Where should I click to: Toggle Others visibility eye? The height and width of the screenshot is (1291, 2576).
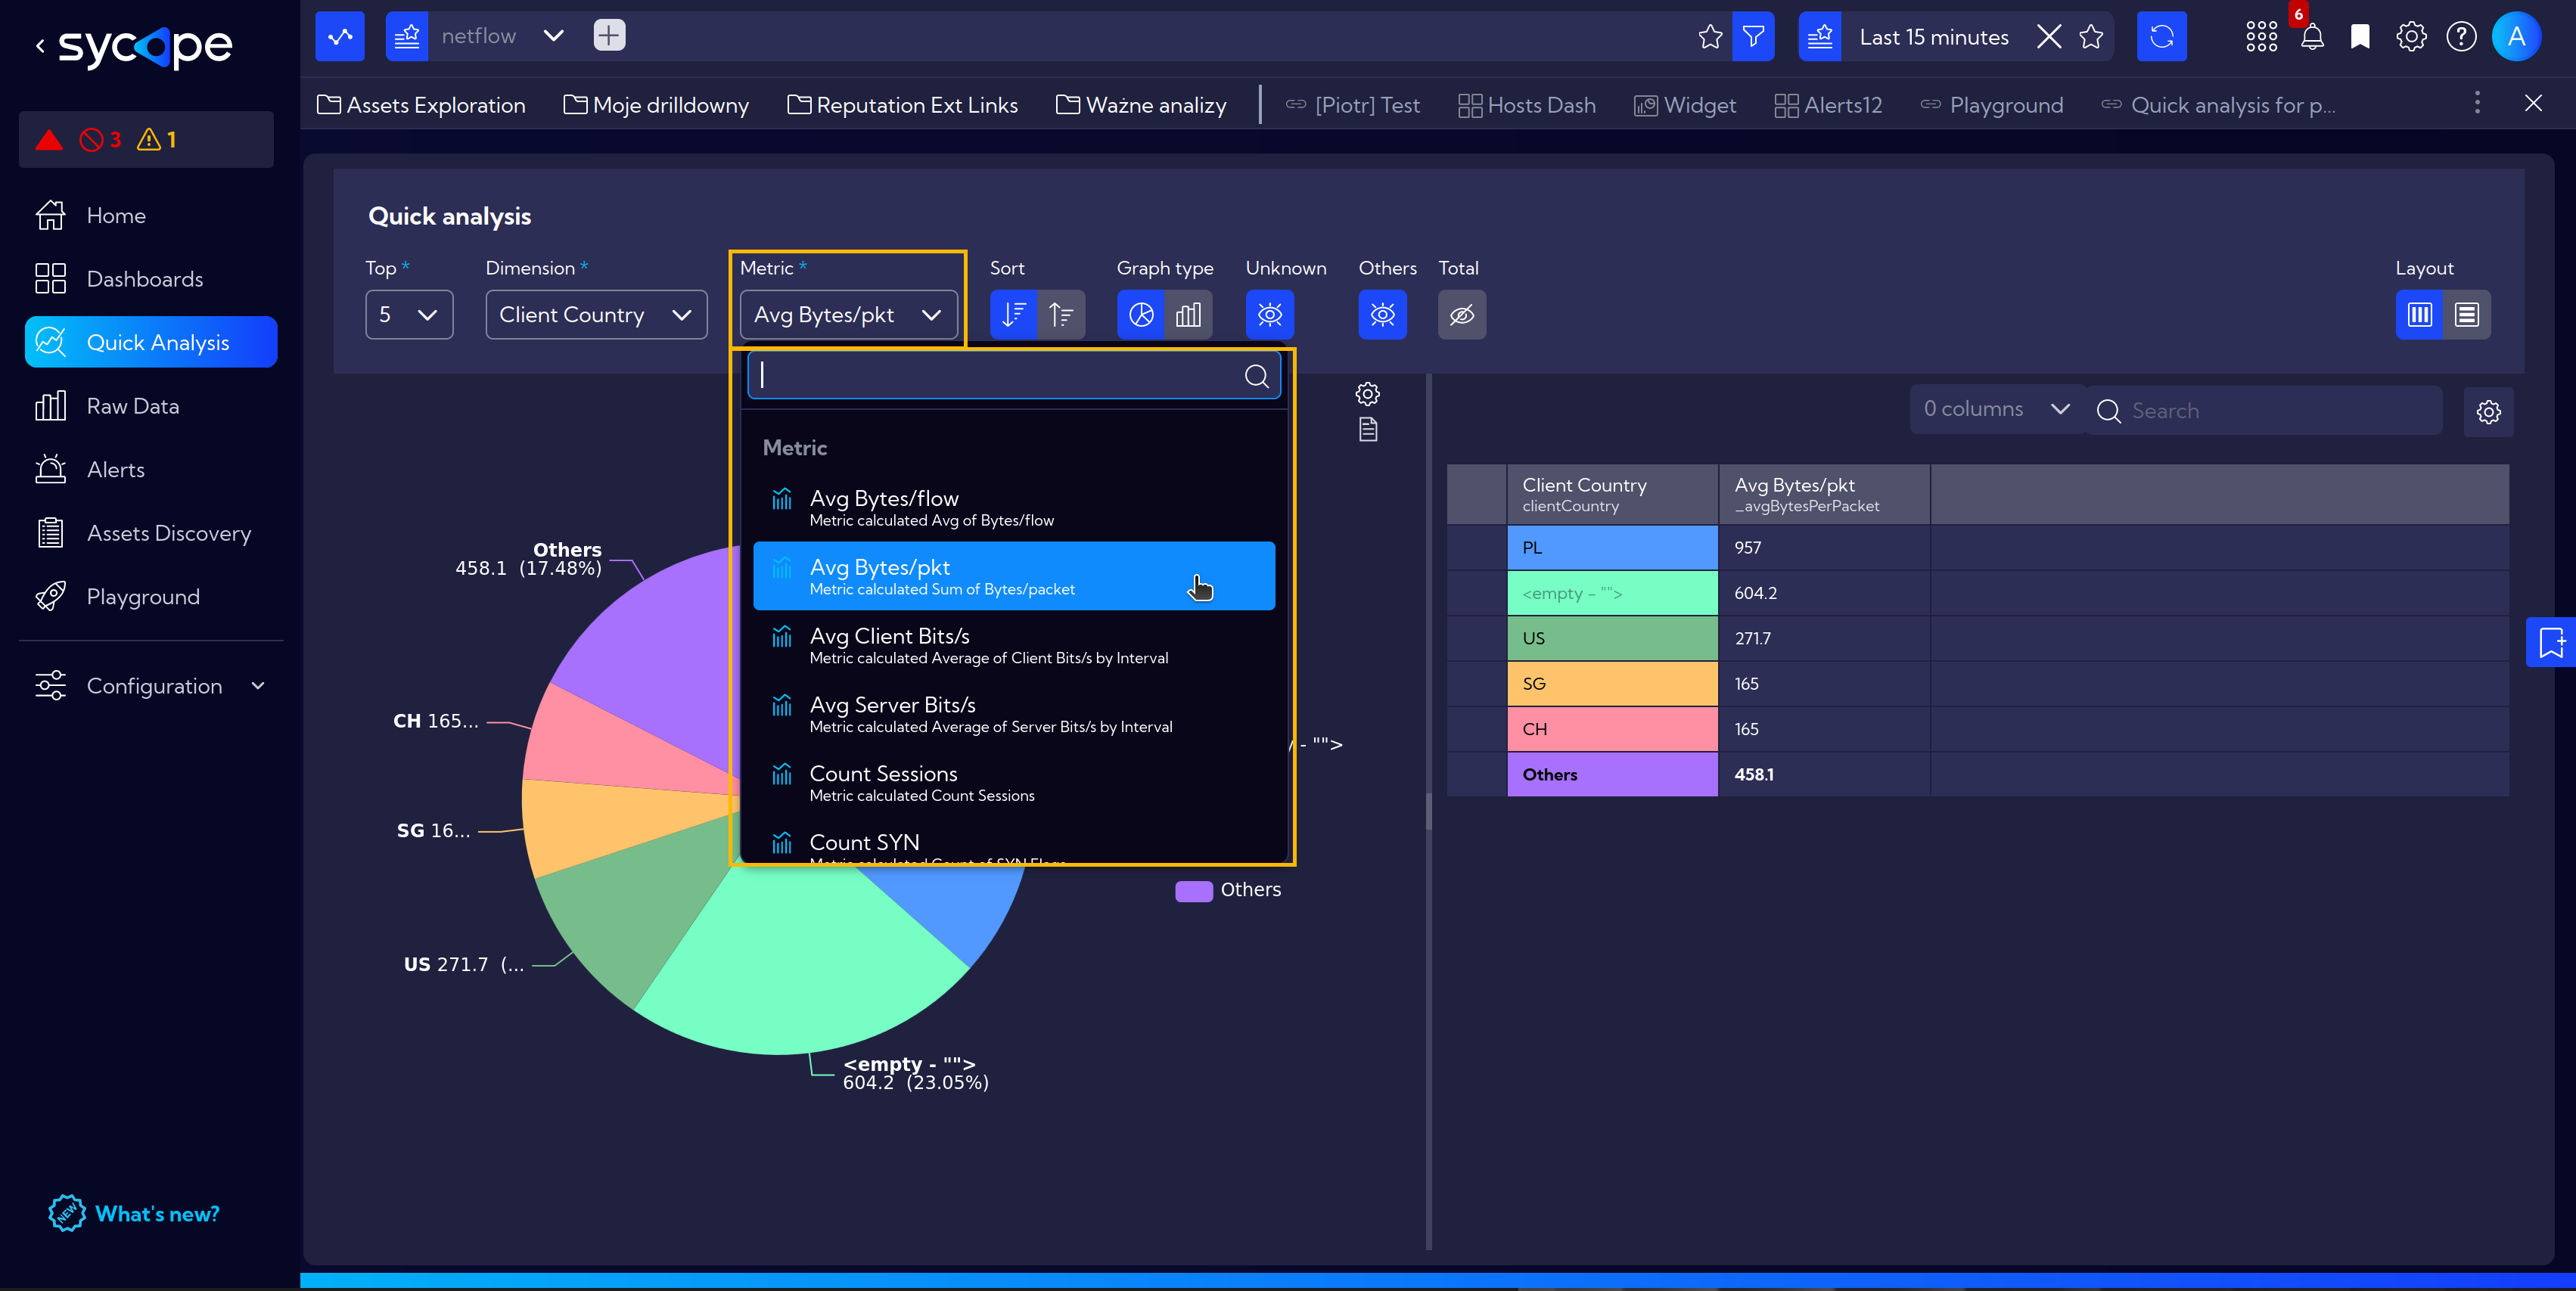pos(1382,315)
